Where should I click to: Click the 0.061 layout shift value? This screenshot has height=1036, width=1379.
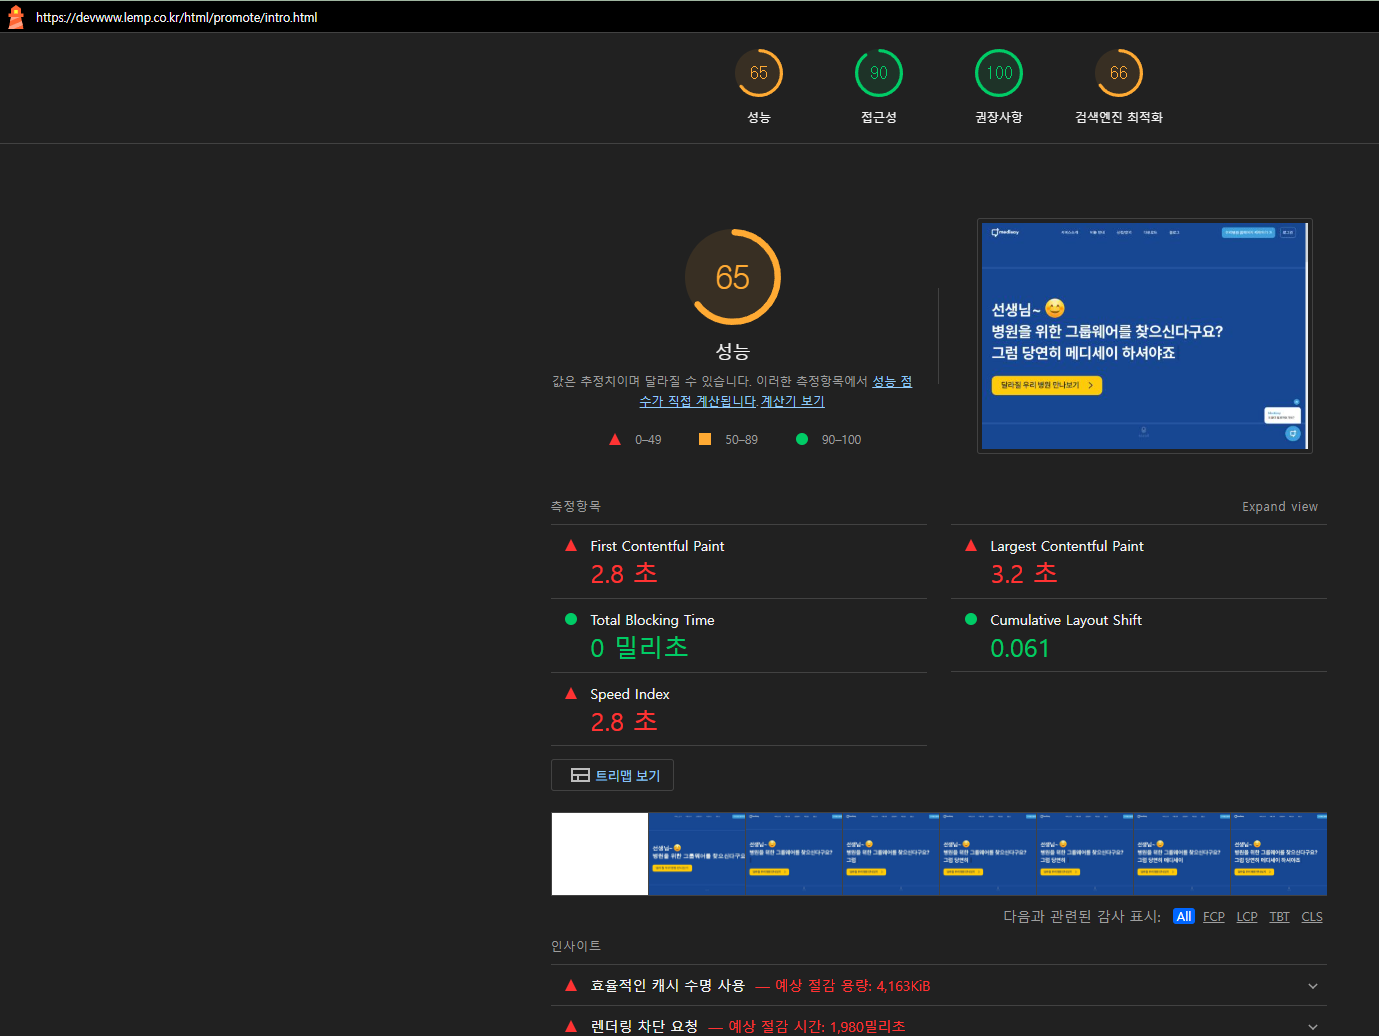(1020, 648)
